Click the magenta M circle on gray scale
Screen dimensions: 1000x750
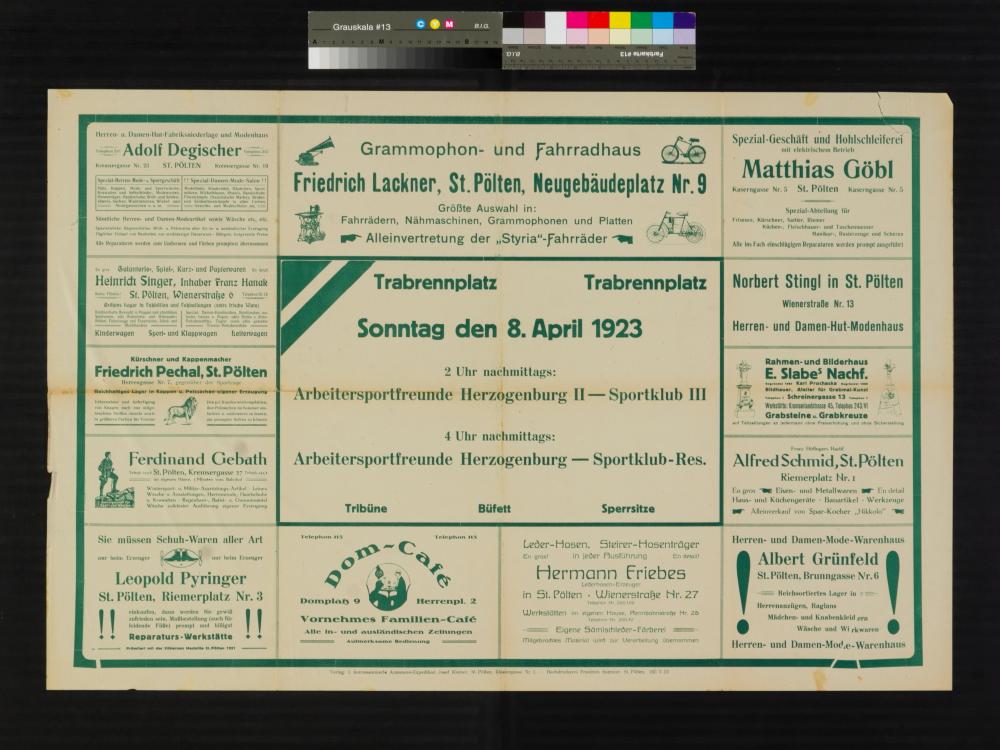click(449, 24)
